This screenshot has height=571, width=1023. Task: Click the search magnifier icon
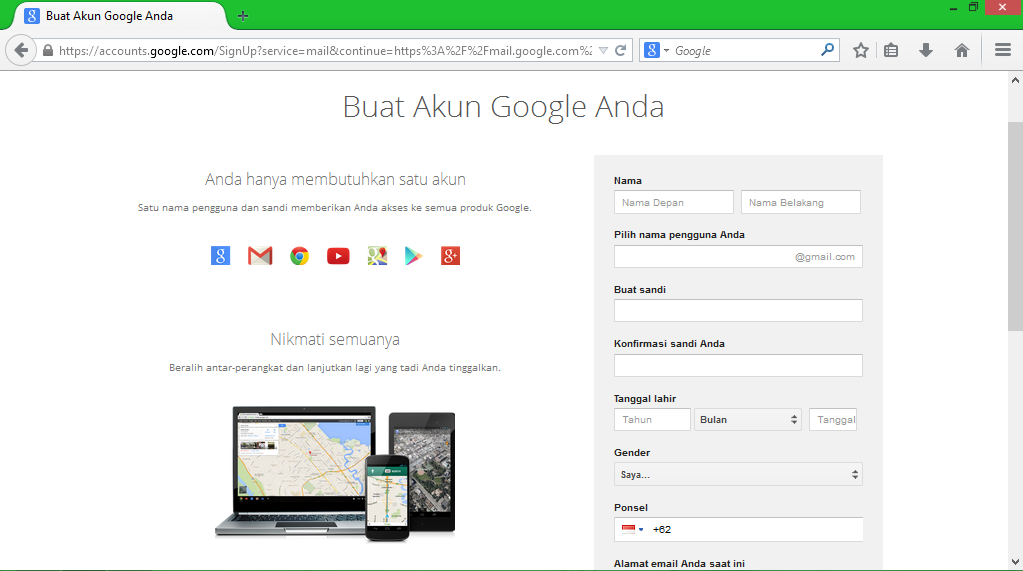click(827, 50)
